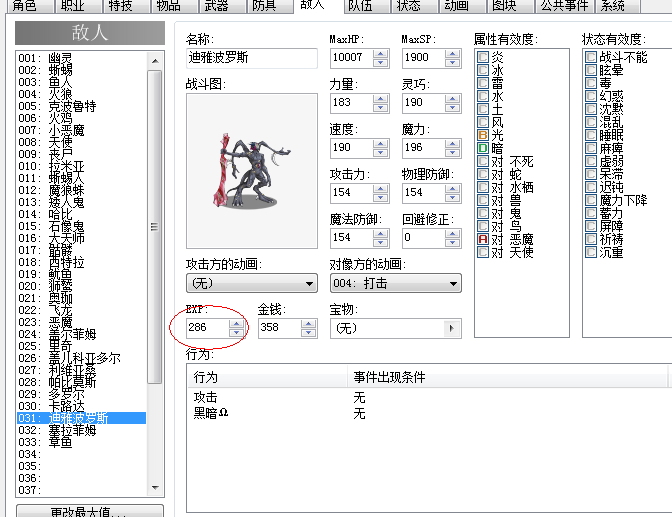Click enemy list scroll down arrow
672x517 pixels.
[155, 488]
